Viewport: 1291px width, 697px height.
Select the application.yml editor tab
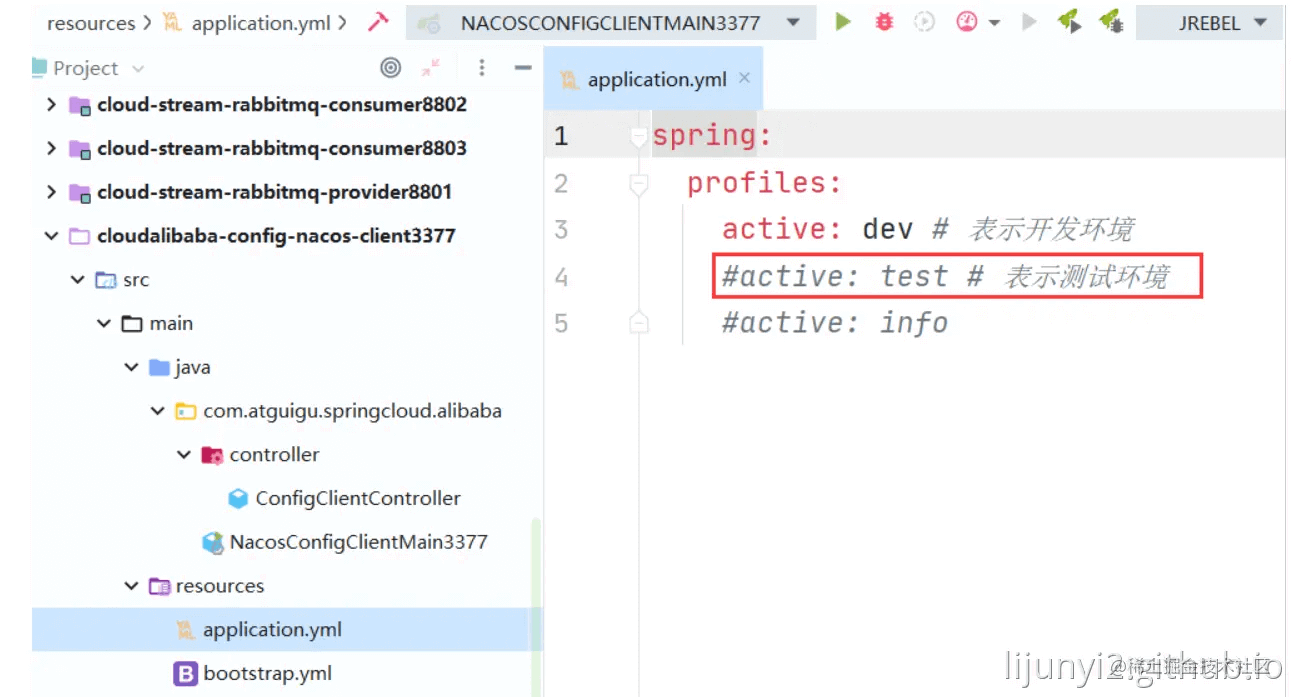(x=656, y=80)
